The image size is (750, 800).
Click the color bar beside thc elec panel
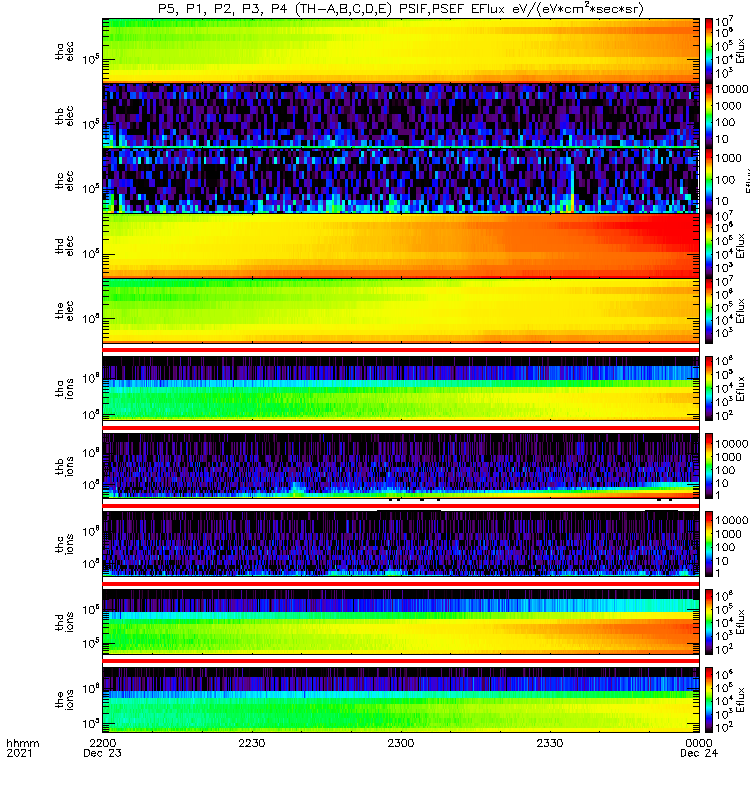click(709, 180)
